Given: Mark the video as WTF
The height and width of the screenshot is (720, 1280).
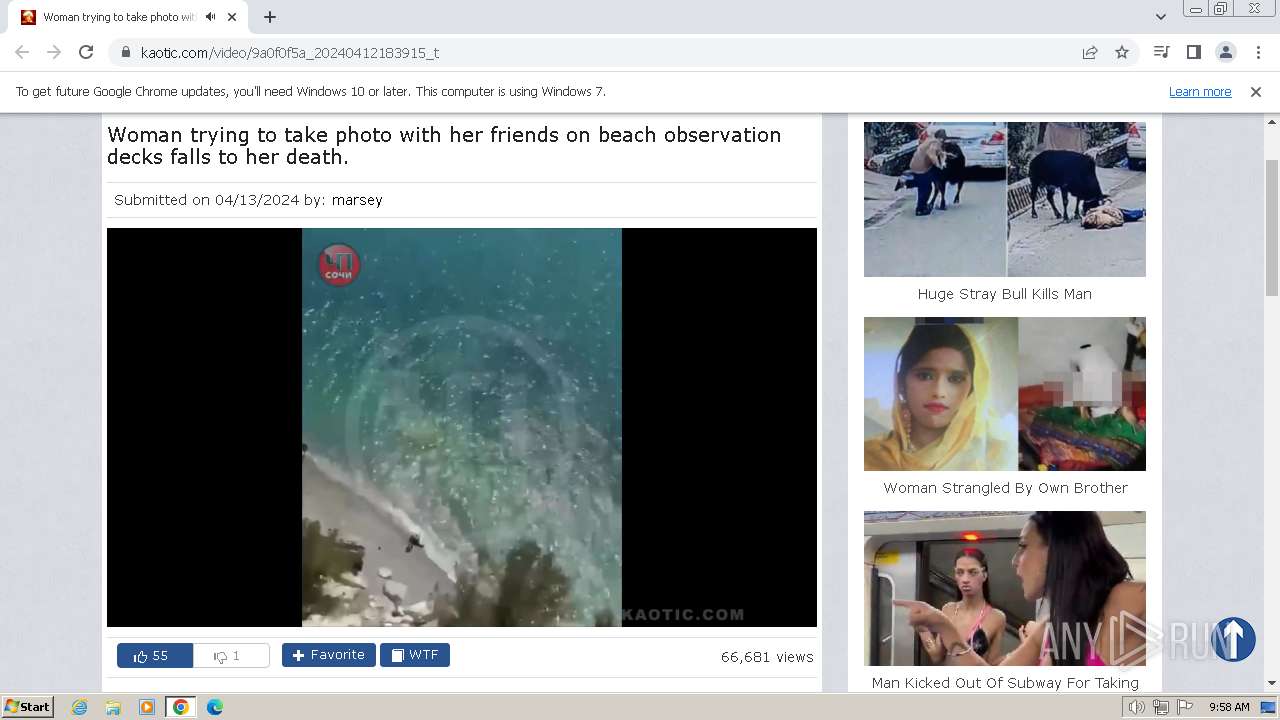Looking at the screenshot, I should 415,655.
